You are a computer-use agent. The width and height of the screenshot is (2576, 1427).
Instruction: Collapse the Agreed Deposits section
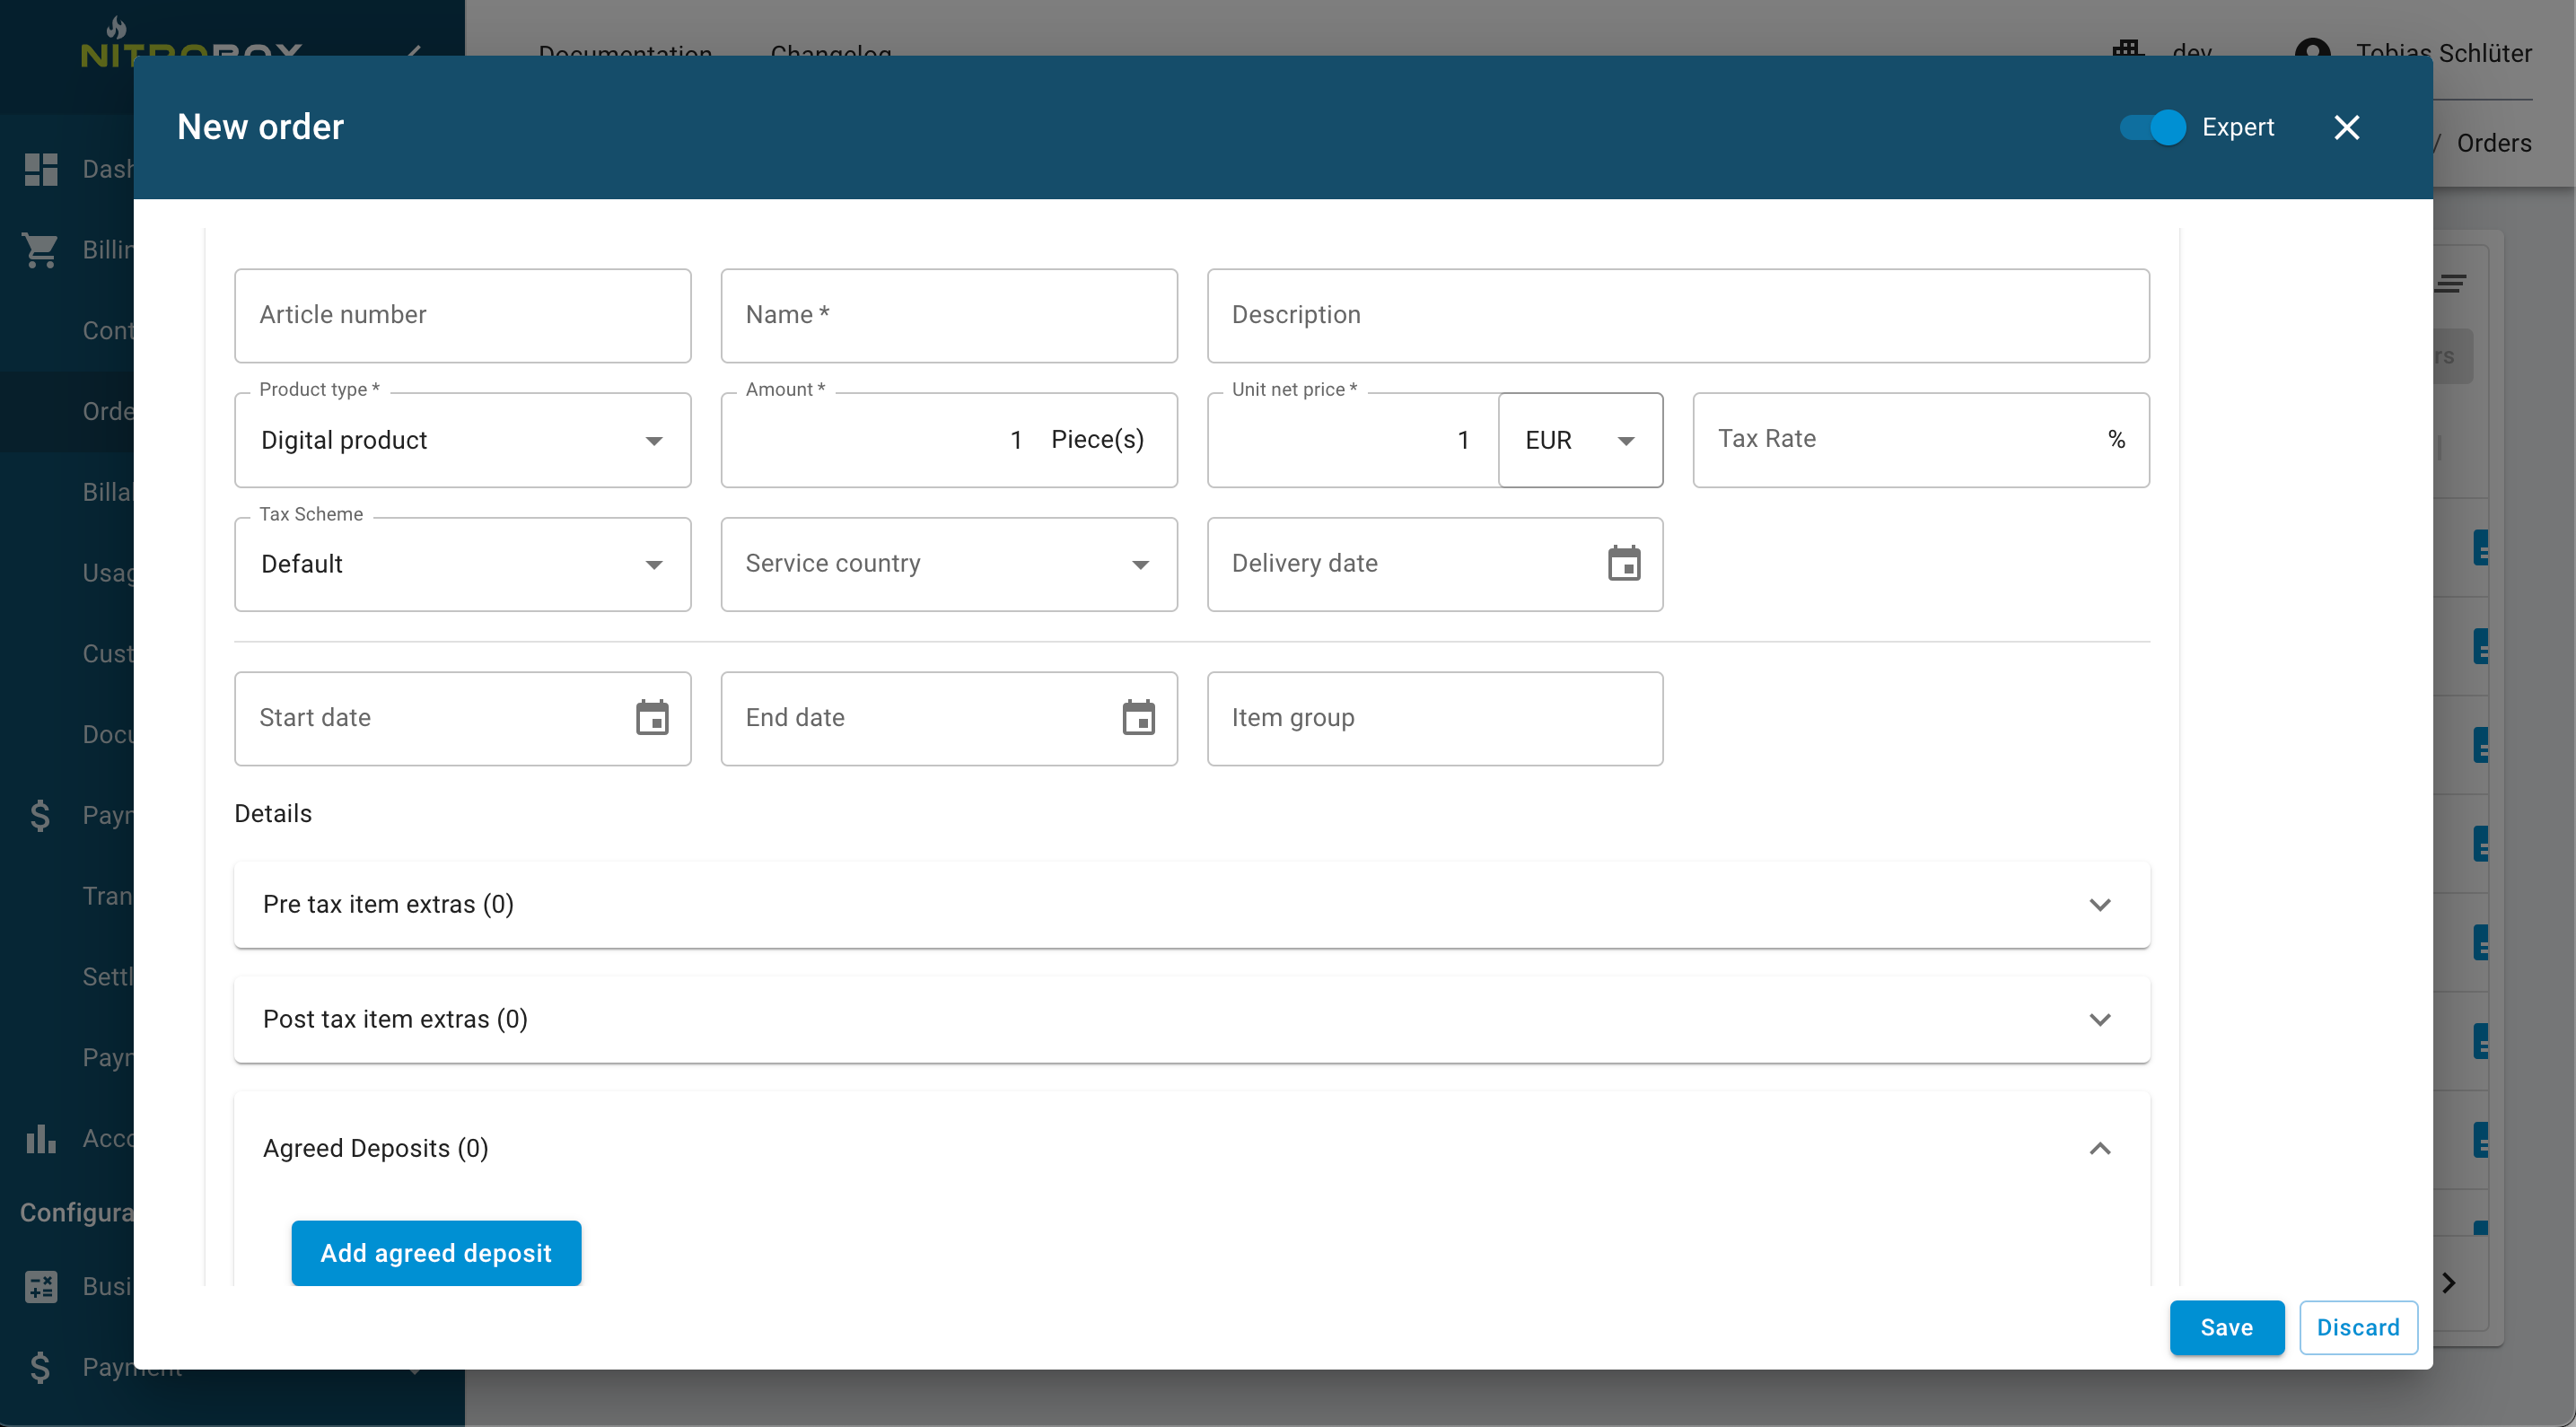pos(2099,1149)
